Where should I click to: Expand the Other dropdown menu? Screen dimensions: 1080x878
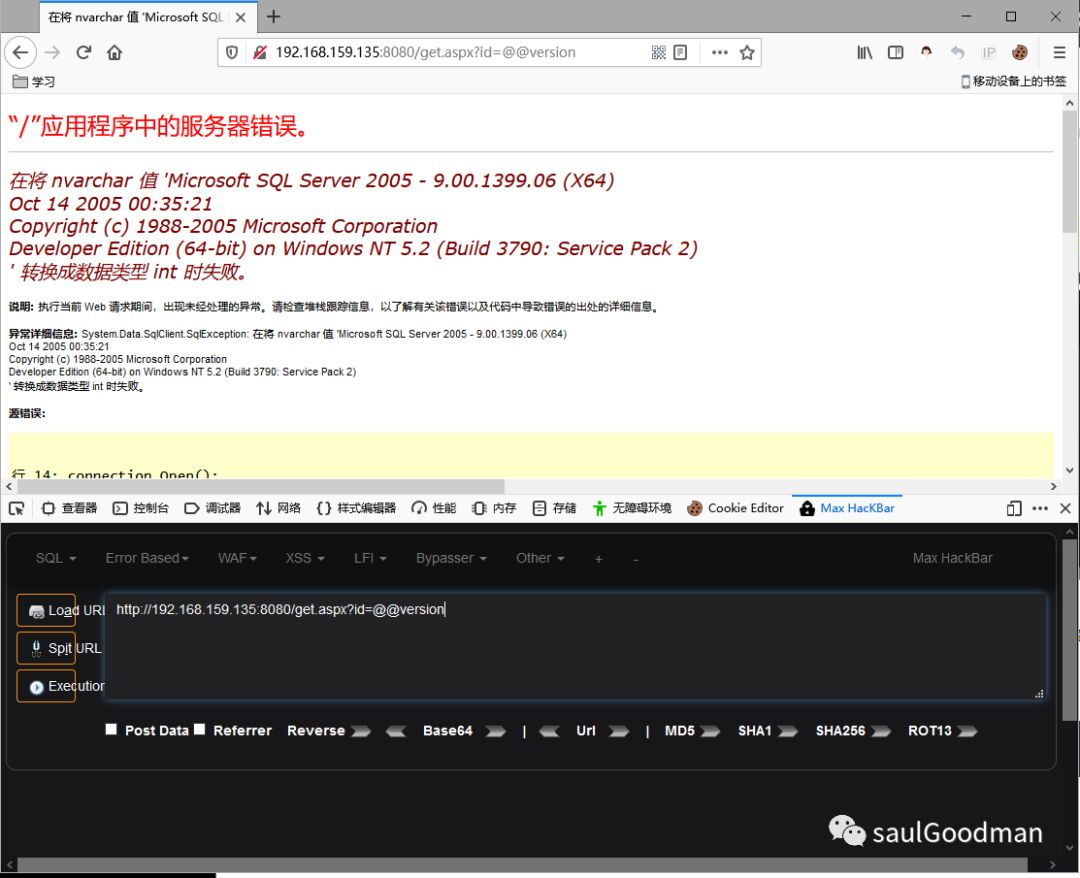[x=540, y=558]
